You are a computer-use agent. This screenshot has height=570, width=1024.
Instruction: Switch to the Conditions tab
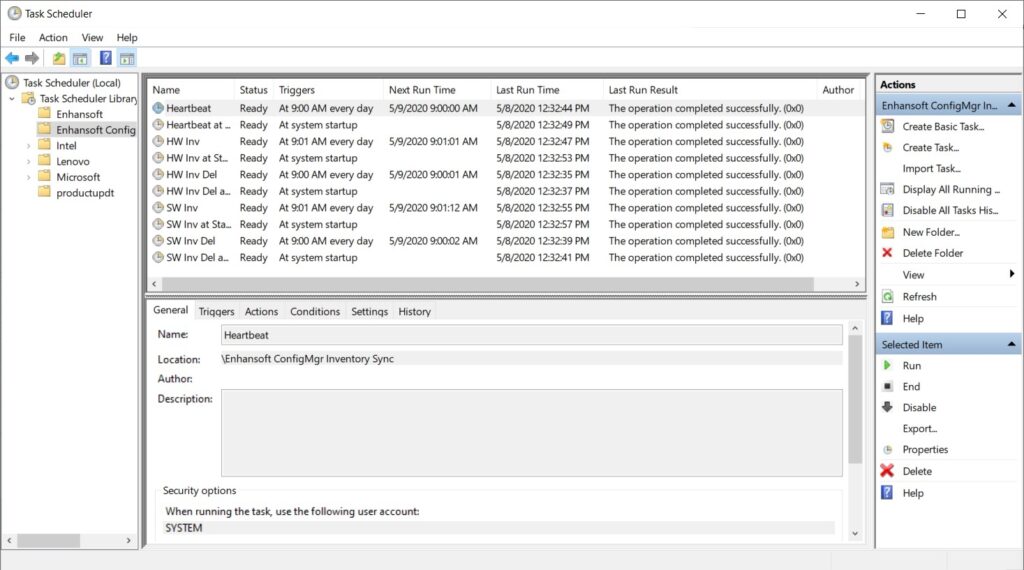point(315,312)
